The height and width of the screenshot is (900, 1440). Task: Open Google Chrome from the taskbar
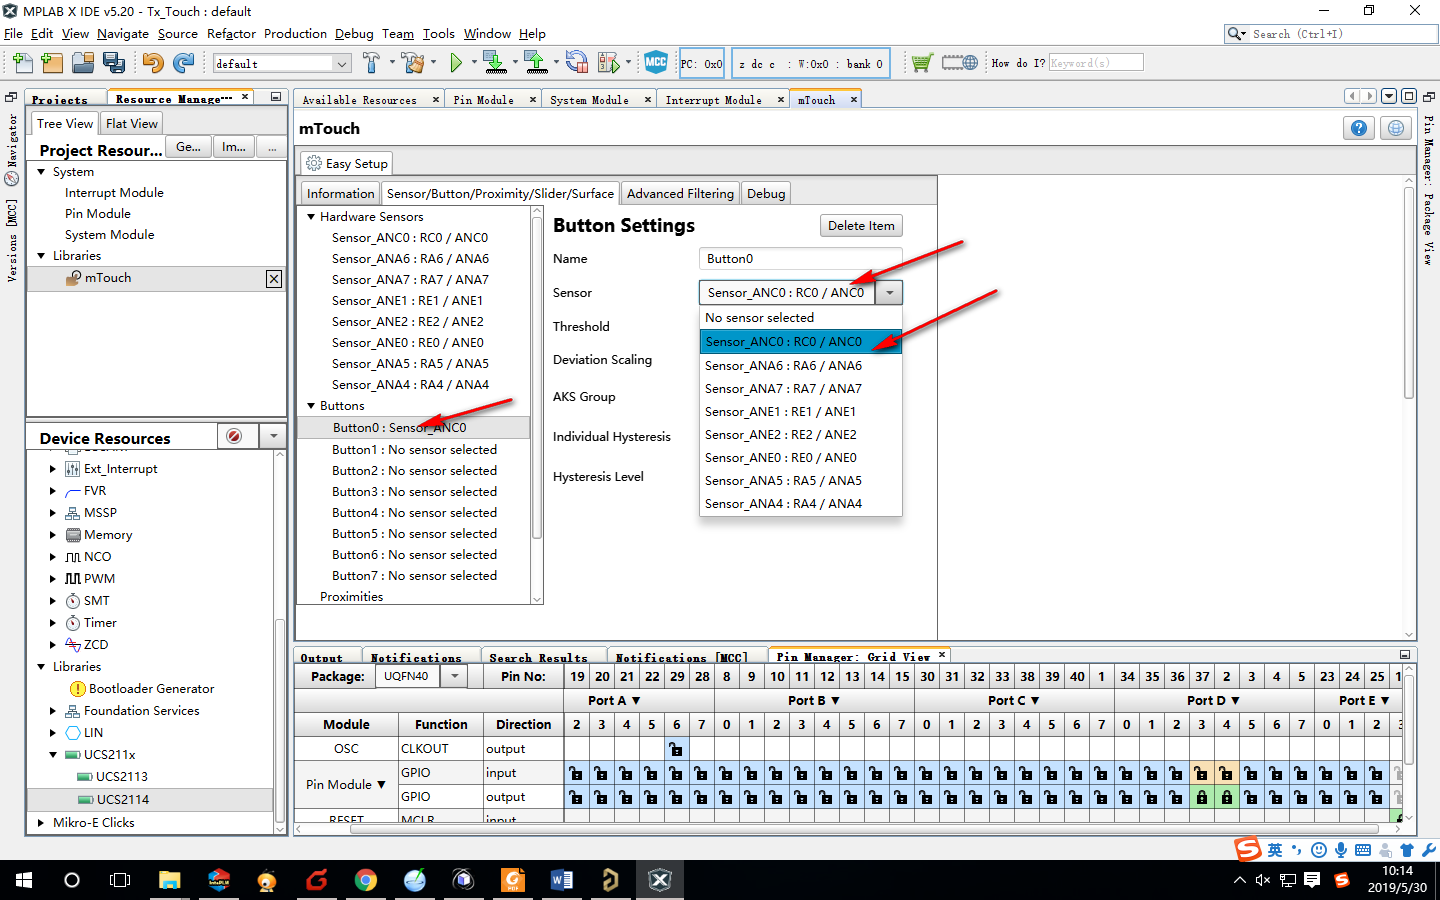[366, 880]
